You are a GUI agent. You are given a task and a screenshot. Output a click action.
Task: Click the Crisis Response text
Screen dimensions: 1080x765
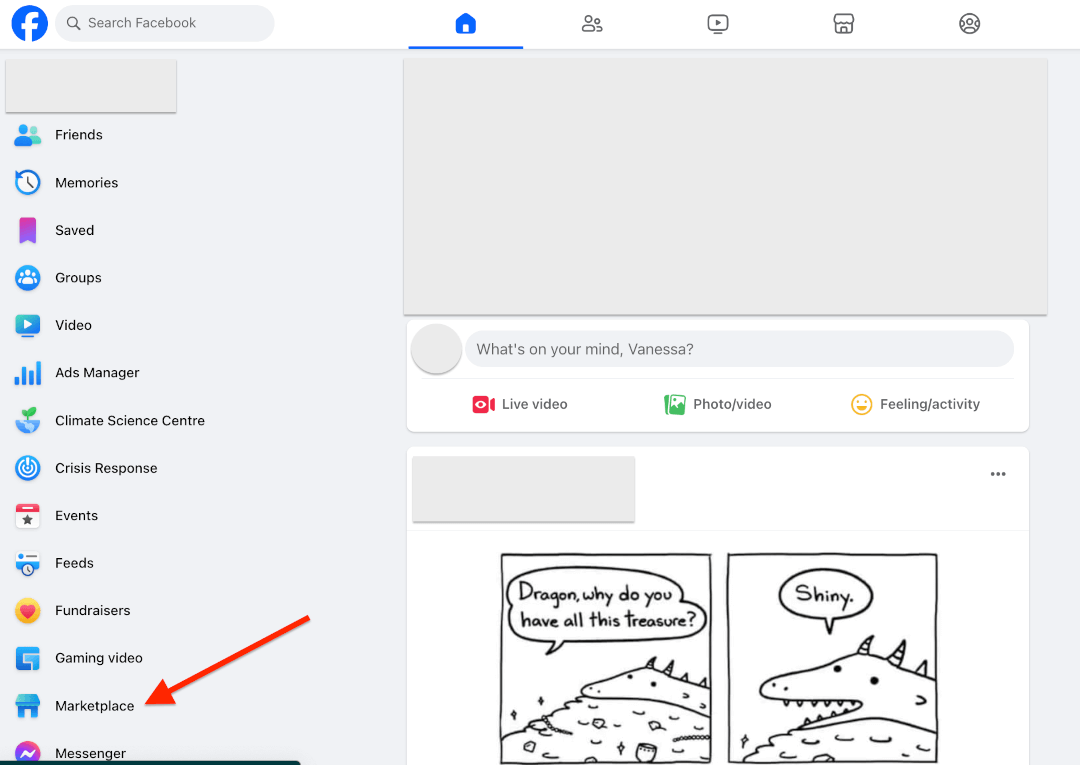(x=106, y=468)
